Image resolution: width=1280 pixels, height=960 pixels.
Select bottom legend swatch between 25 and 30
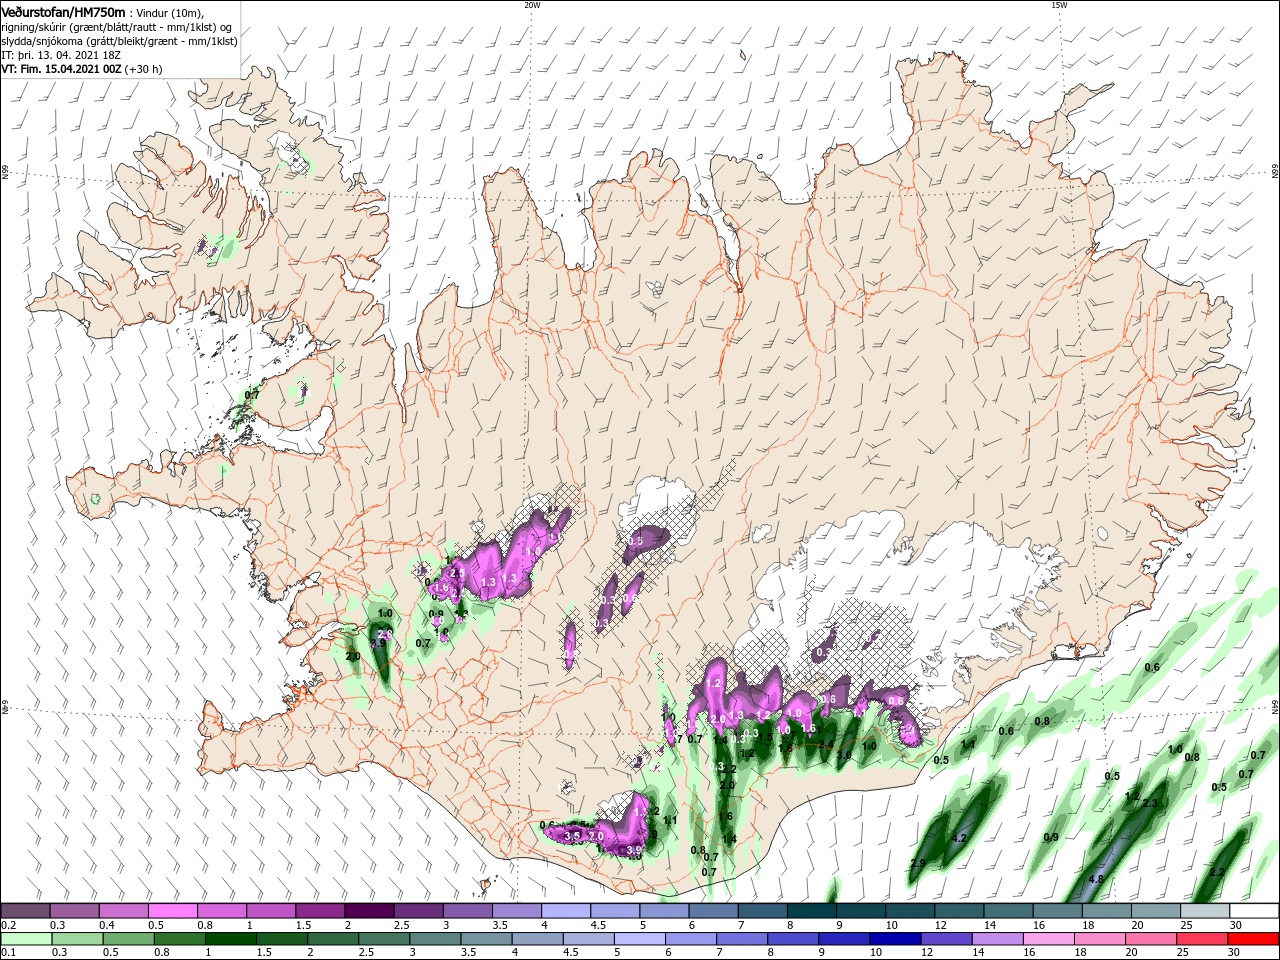click(x=1203, y=939)
